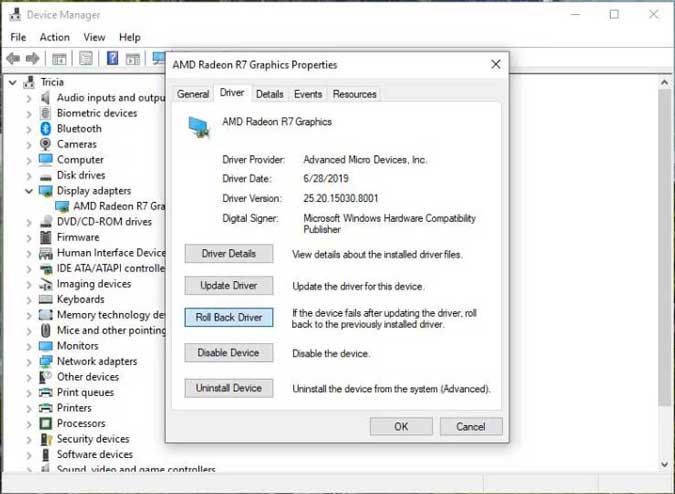Viewport: 675px width, 494px height.
Task: Expand the Network adapters node
Action: [29, 361]
